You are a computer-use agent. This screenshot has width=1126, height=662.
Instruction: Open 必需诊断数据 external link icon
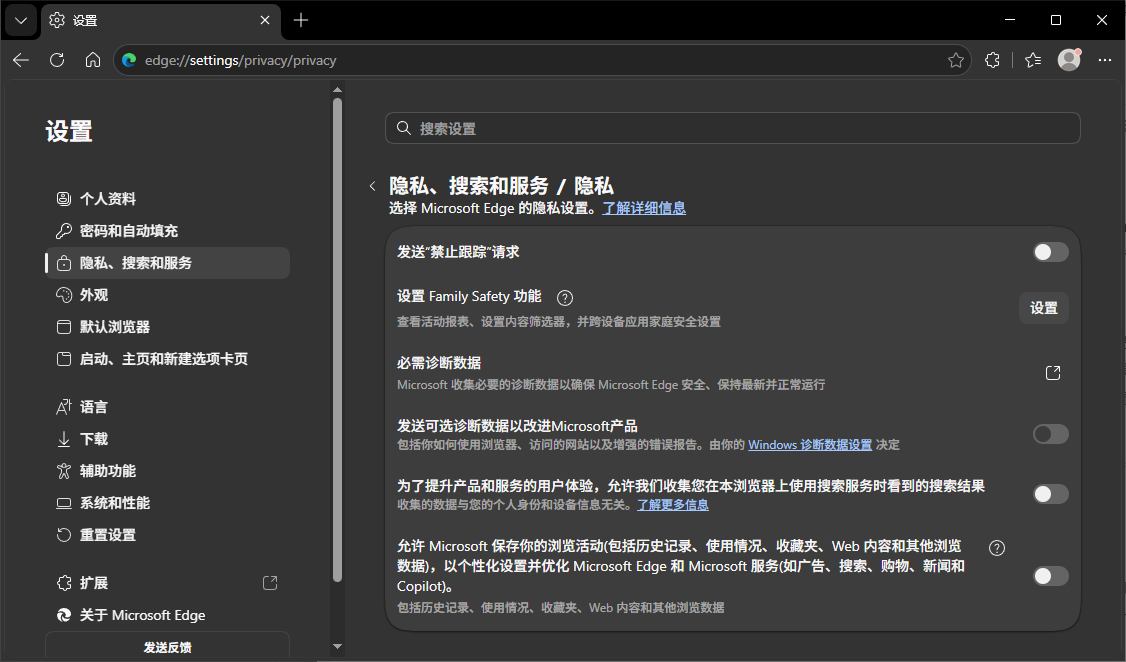pyautogui.click(x=1053, y=373)
